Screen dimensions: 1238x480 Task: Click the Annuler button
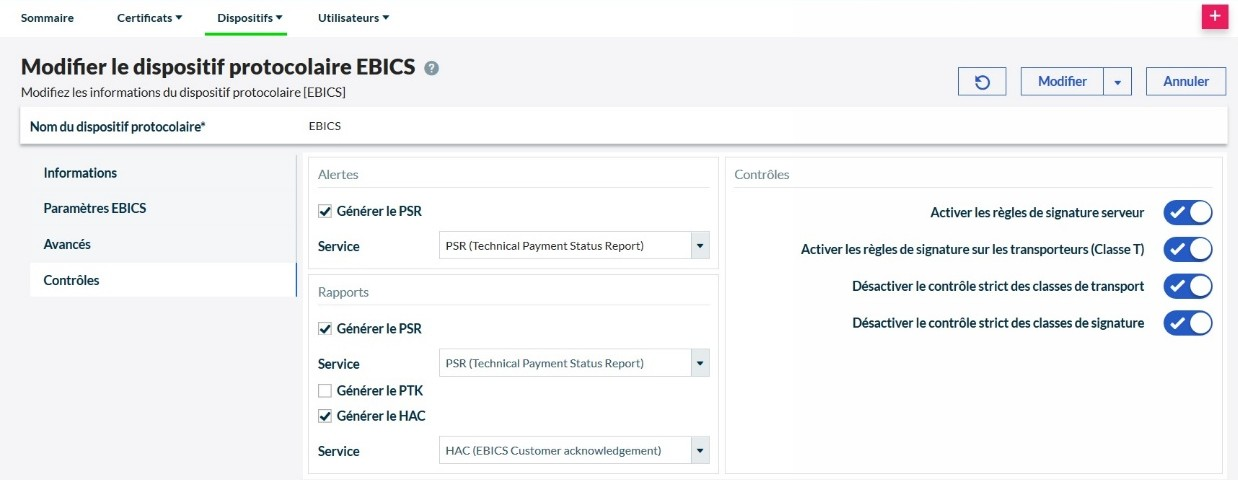point(1186,82)
